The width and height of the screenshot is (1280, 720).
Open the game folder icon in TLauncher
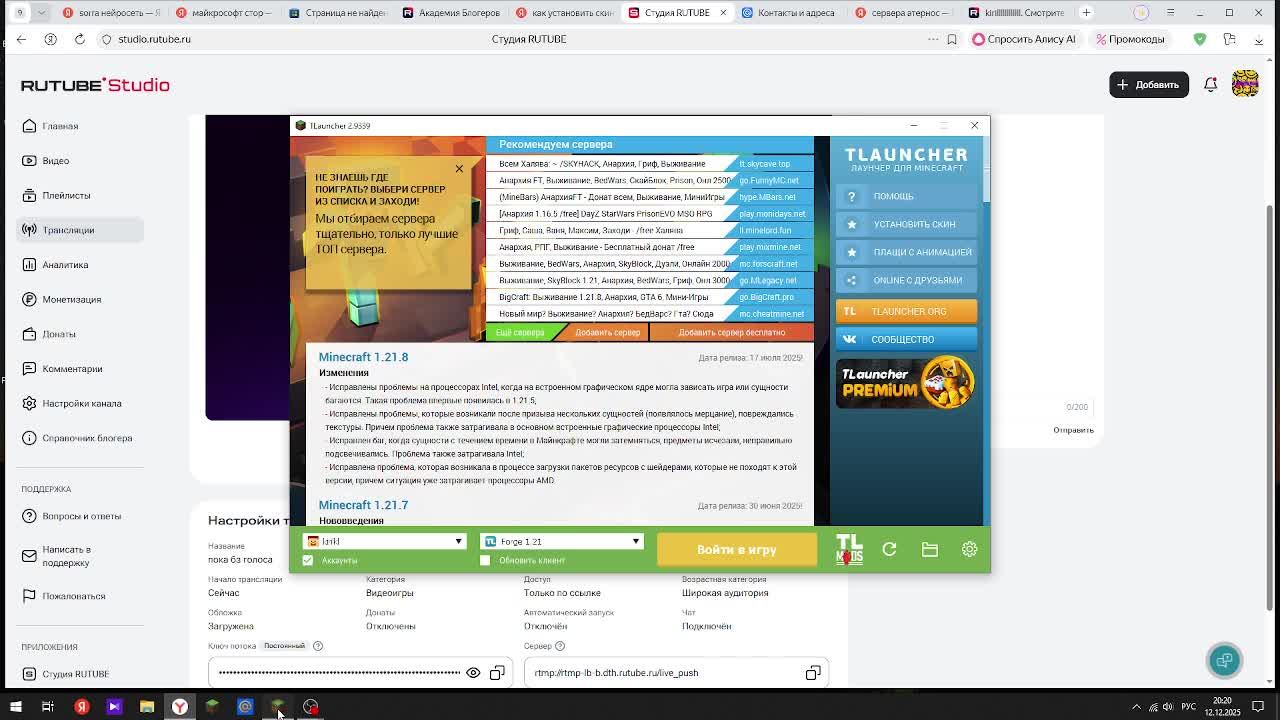929,549
